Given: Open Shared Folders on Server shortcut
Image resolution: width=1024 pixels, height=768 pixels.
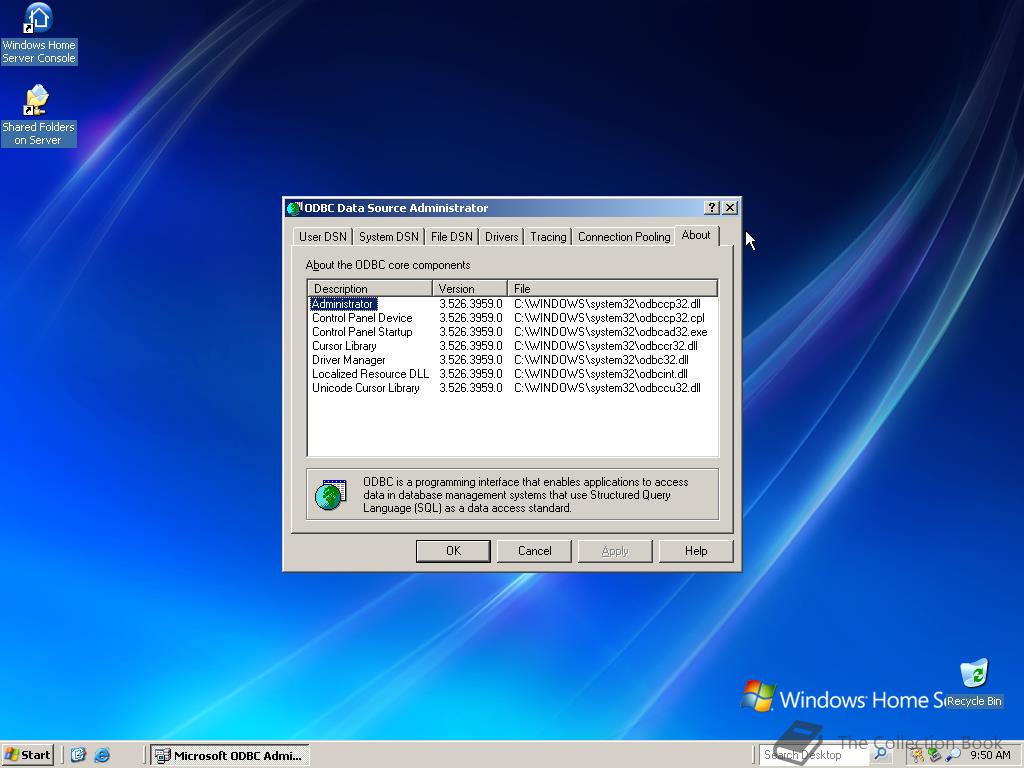Looking at the screenshot, I should (x=39, y=115).
